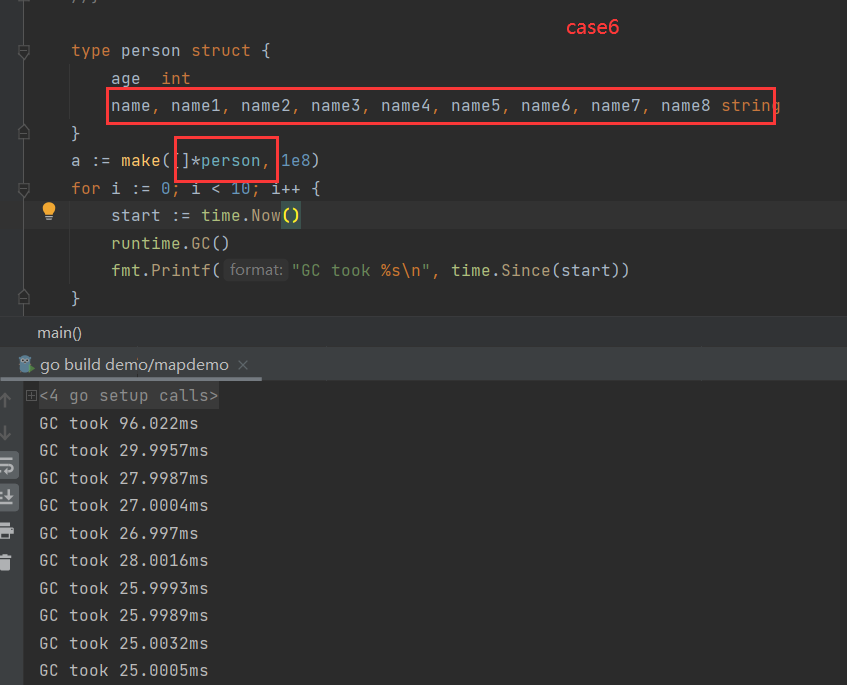The width and height of the screenshot is (847, 685).
Task: Toggle soft-wrap in the run console
Action: [7, 465]
